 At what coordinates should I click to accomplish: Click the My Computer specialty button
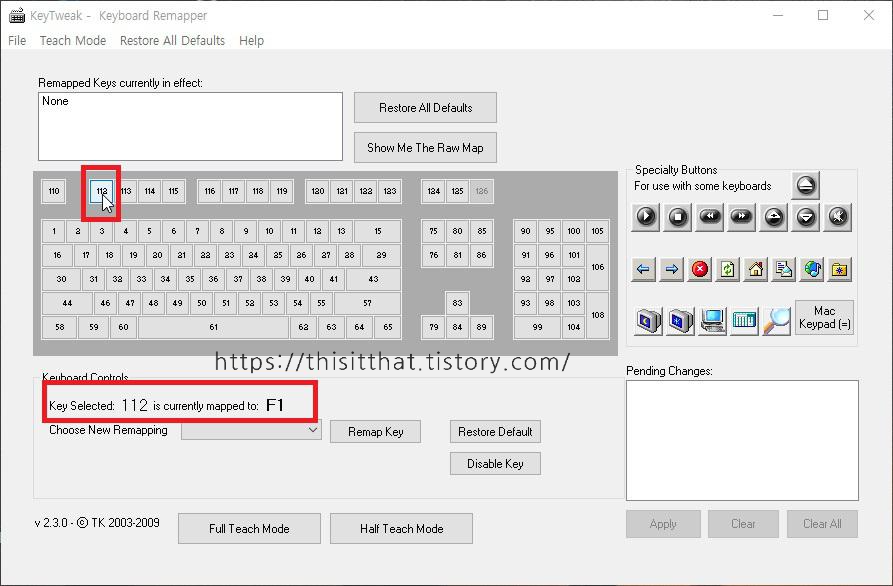(x=712, y=321)
